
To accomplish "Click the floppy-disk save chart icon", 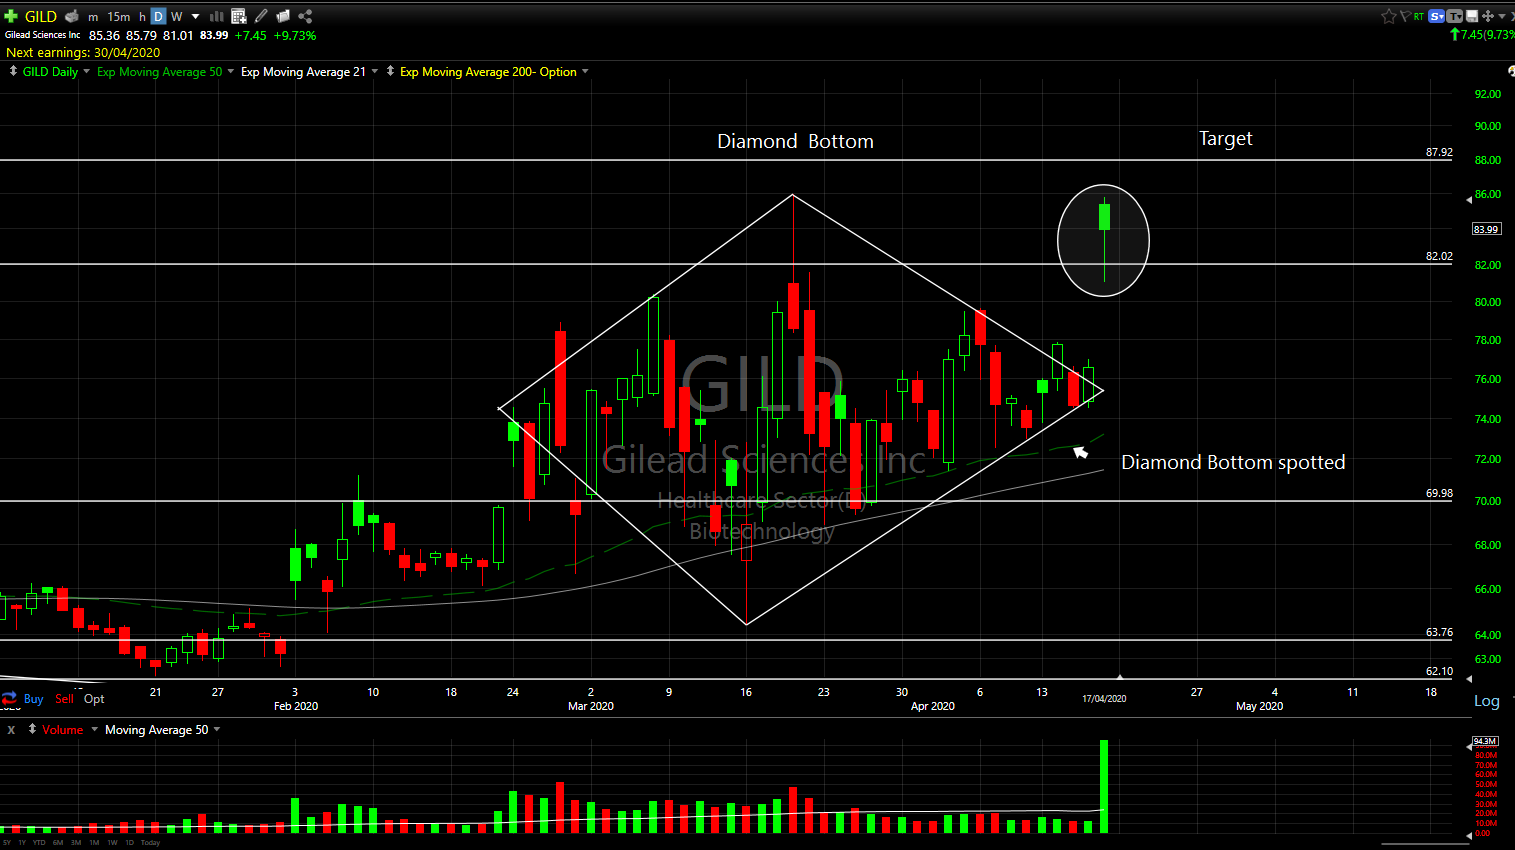I will click(x=1472, y=16).
